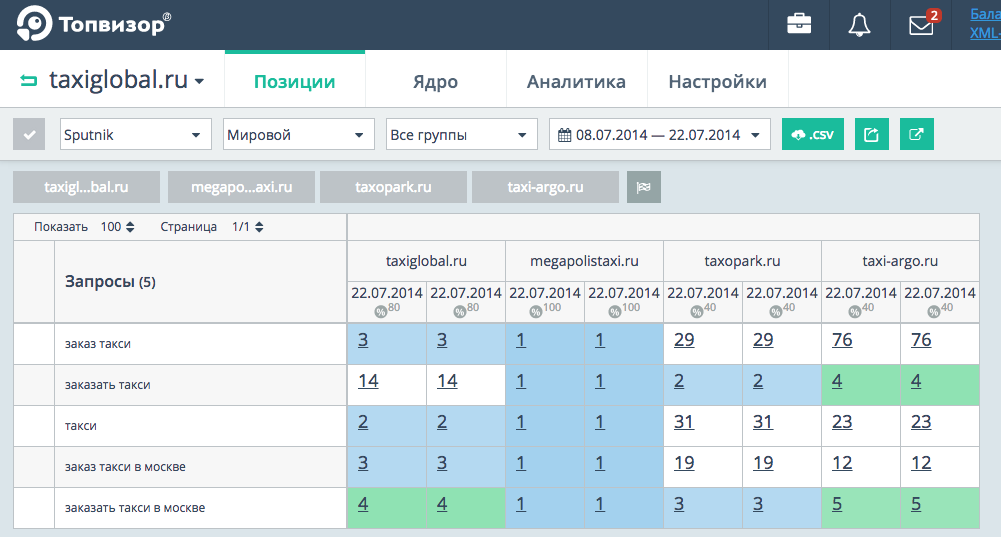Open the briefcase projects icon
The image size is (1001, 537).
point(799,25)
